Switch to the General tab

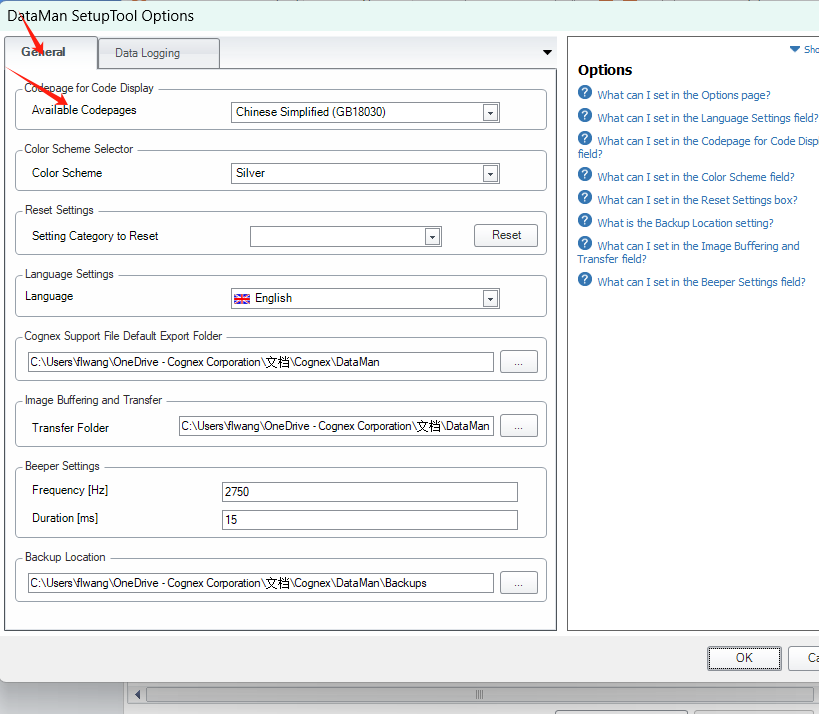tap(51, 52)
